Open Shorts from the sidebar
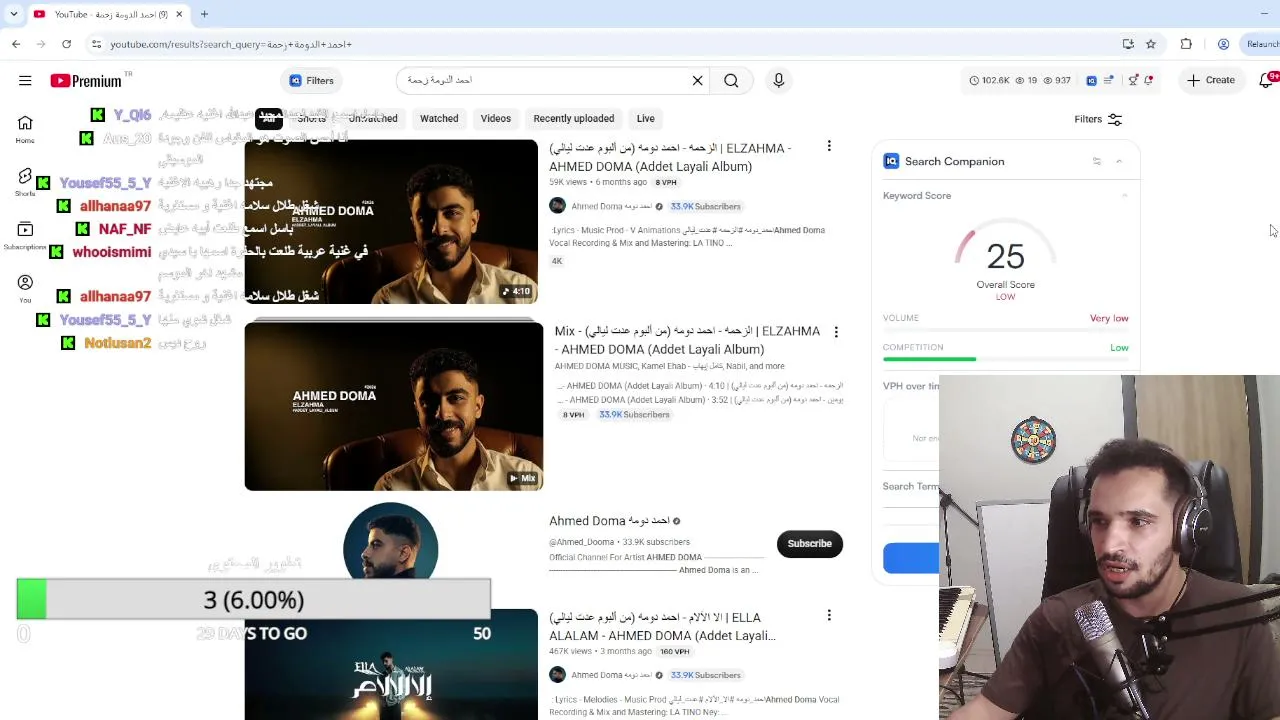This screenshot has height=720, width=1280. click(x=25, y=181)
